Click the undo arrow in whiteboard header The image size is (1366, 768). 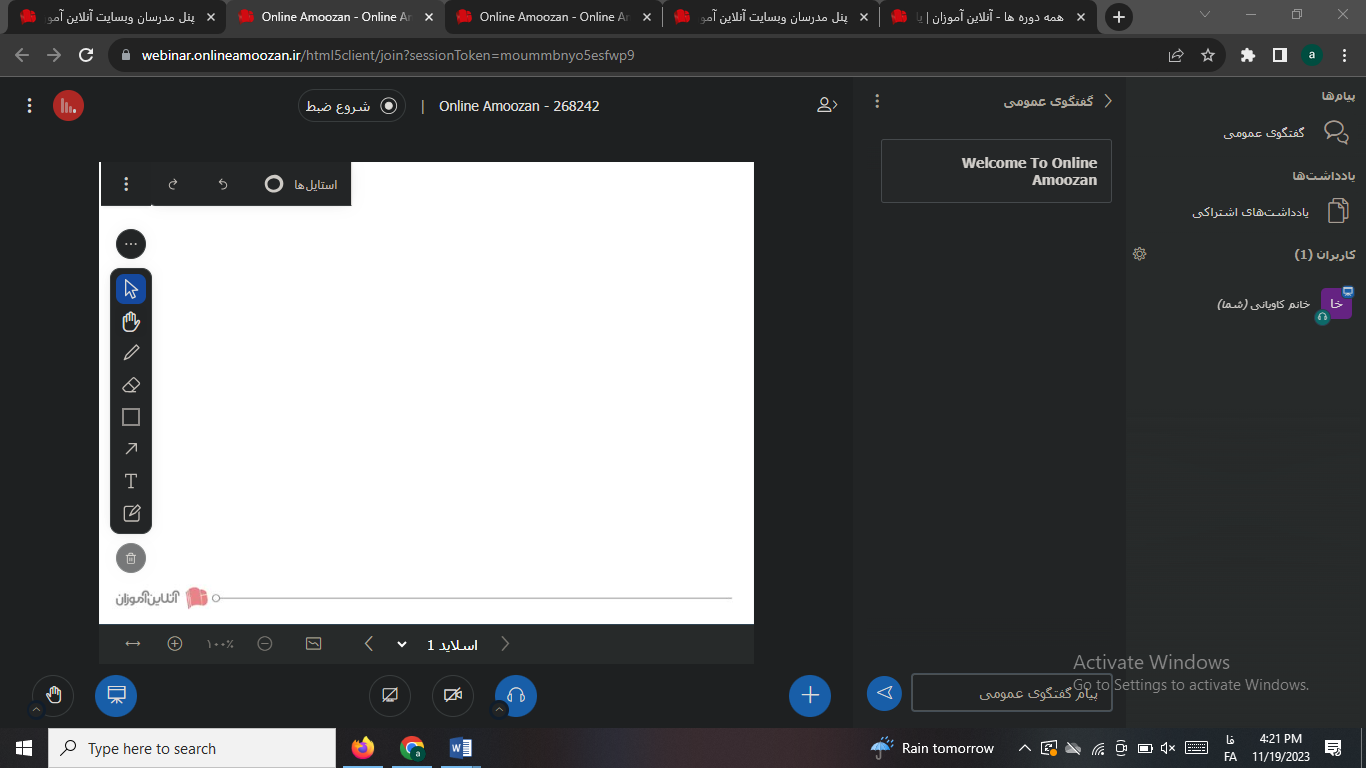(223, 184)
